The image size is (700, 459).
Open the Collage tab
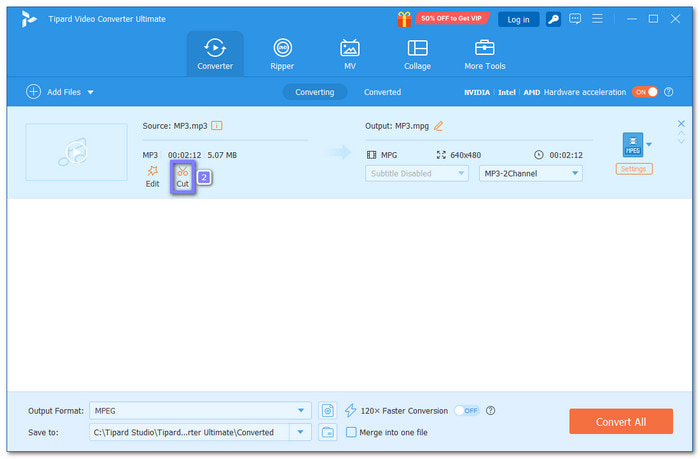click(417, 54)
